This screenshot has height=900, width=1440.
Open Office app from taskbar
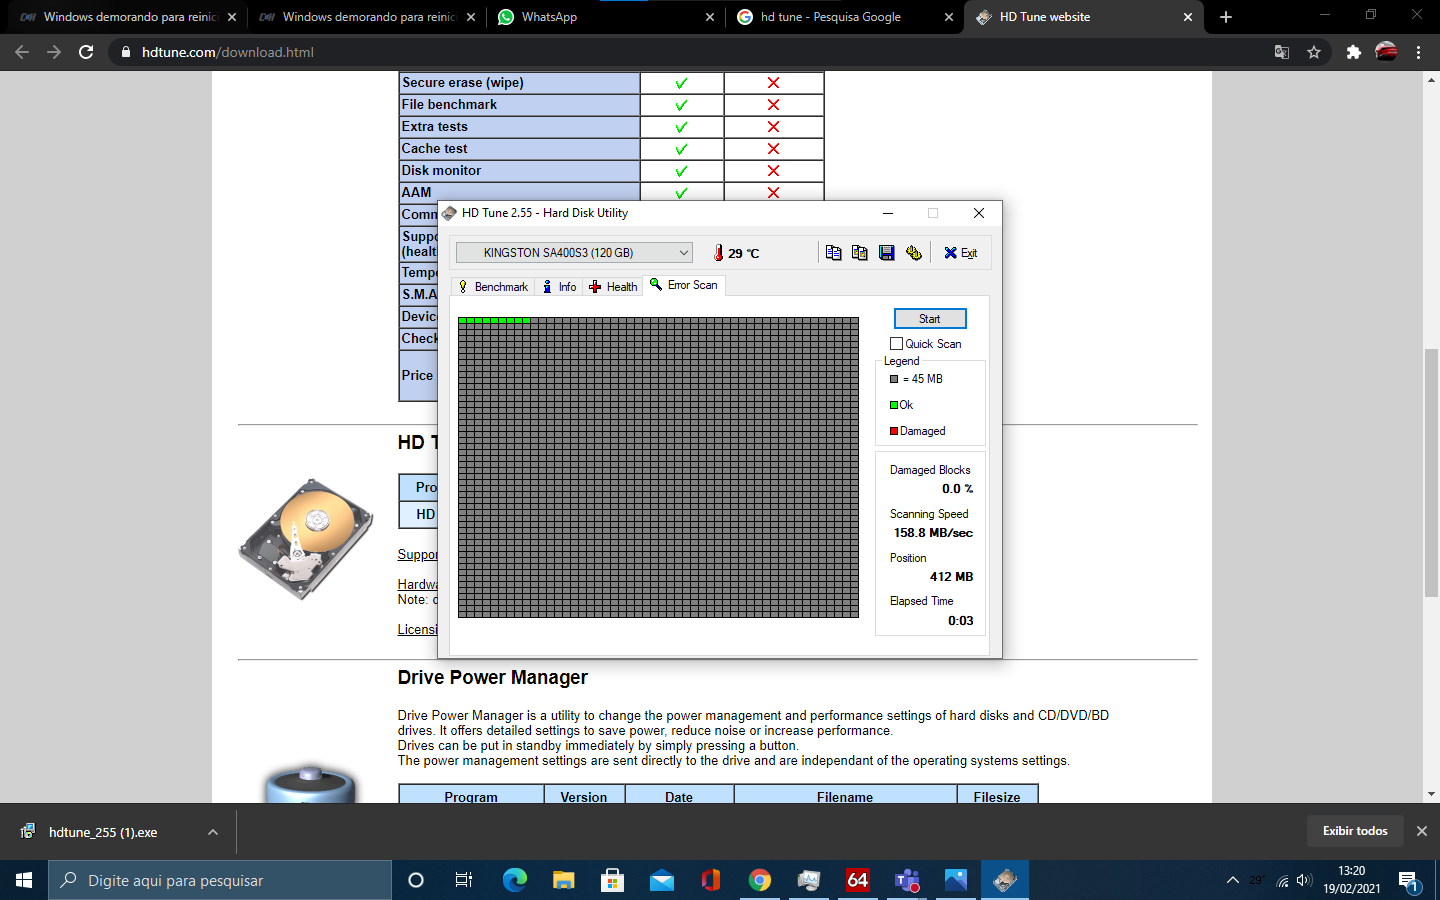tap(710, 880)
